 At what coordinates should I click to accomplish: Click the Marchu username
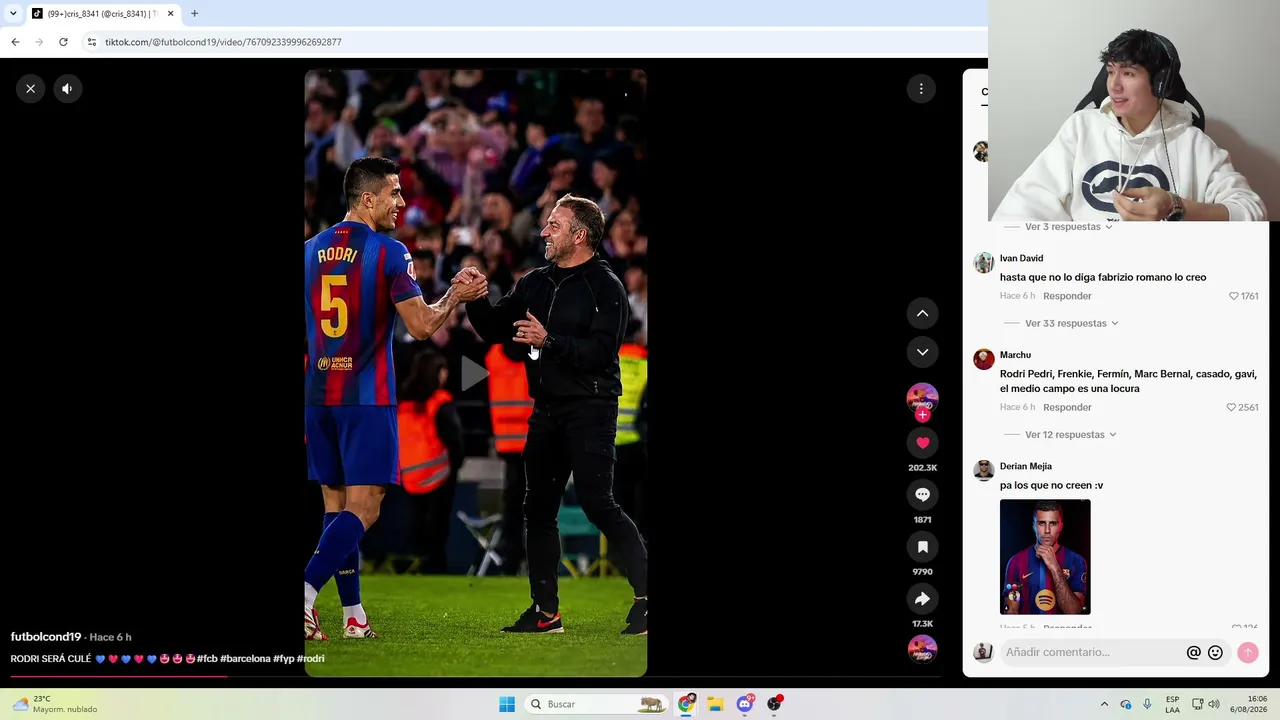1015,355
